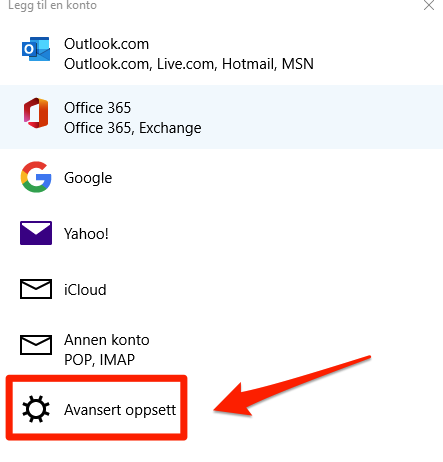Choose the multicolor Google G logo
Image resolution: width=443 pixels, height=462 pixels.
tap(36, 177)
